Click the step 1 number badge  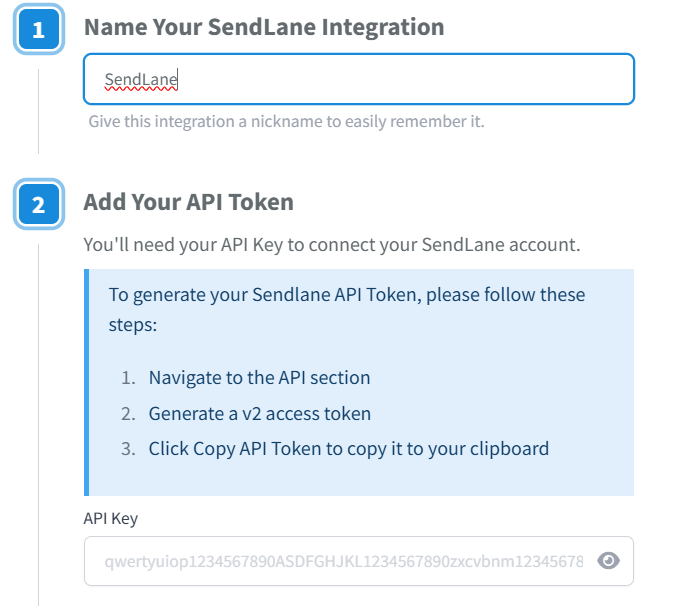(x=39, y=30)
